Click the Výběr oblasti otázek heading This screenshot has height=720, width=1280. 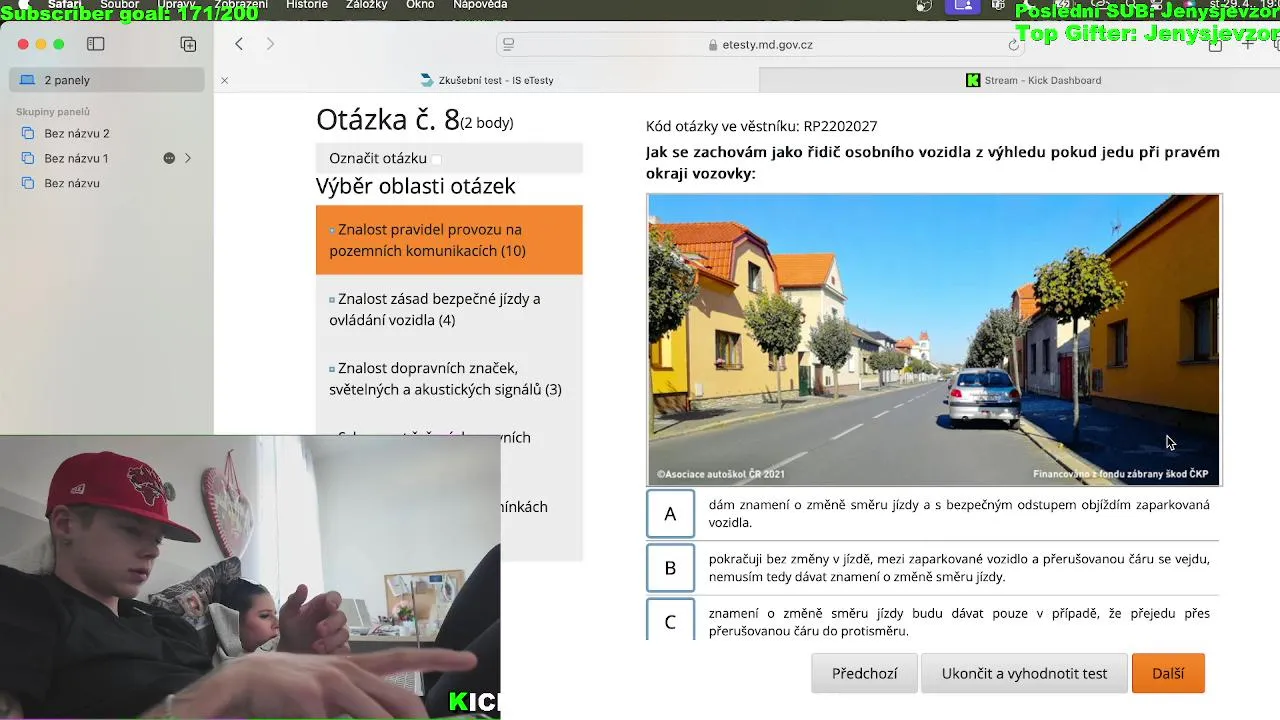416,186
